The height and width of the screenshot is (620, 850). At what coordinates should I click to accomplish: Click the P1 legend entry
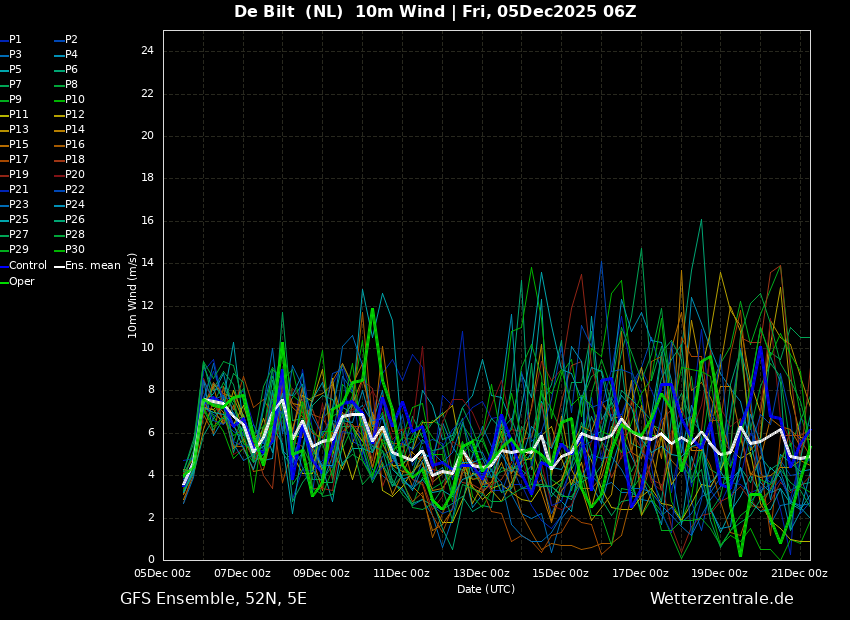point(11,40)
